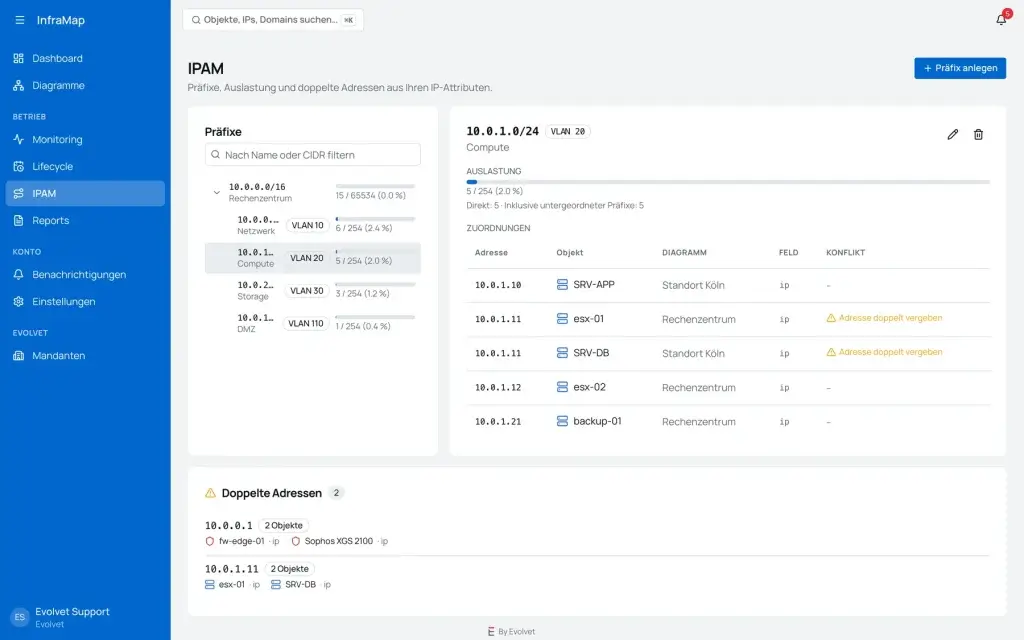Click search magnifier icon in top search

point(195,20)
